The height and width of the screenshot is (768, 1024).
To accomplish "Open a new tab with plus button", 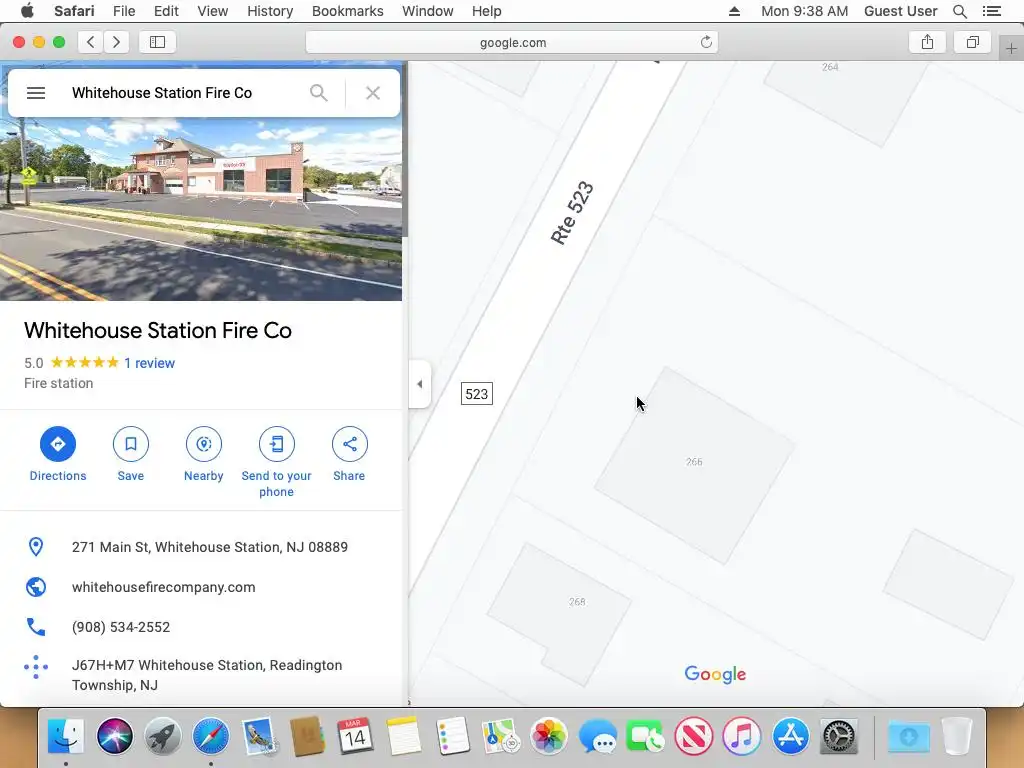I will [x=1011, y=49].
